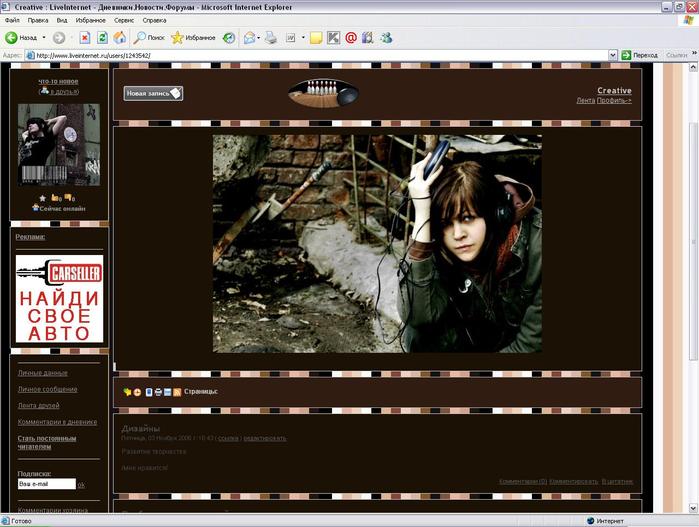The height and width of the screenshot is (527, 699).
Task: Open the Файл menu
Action: (12, 20)
